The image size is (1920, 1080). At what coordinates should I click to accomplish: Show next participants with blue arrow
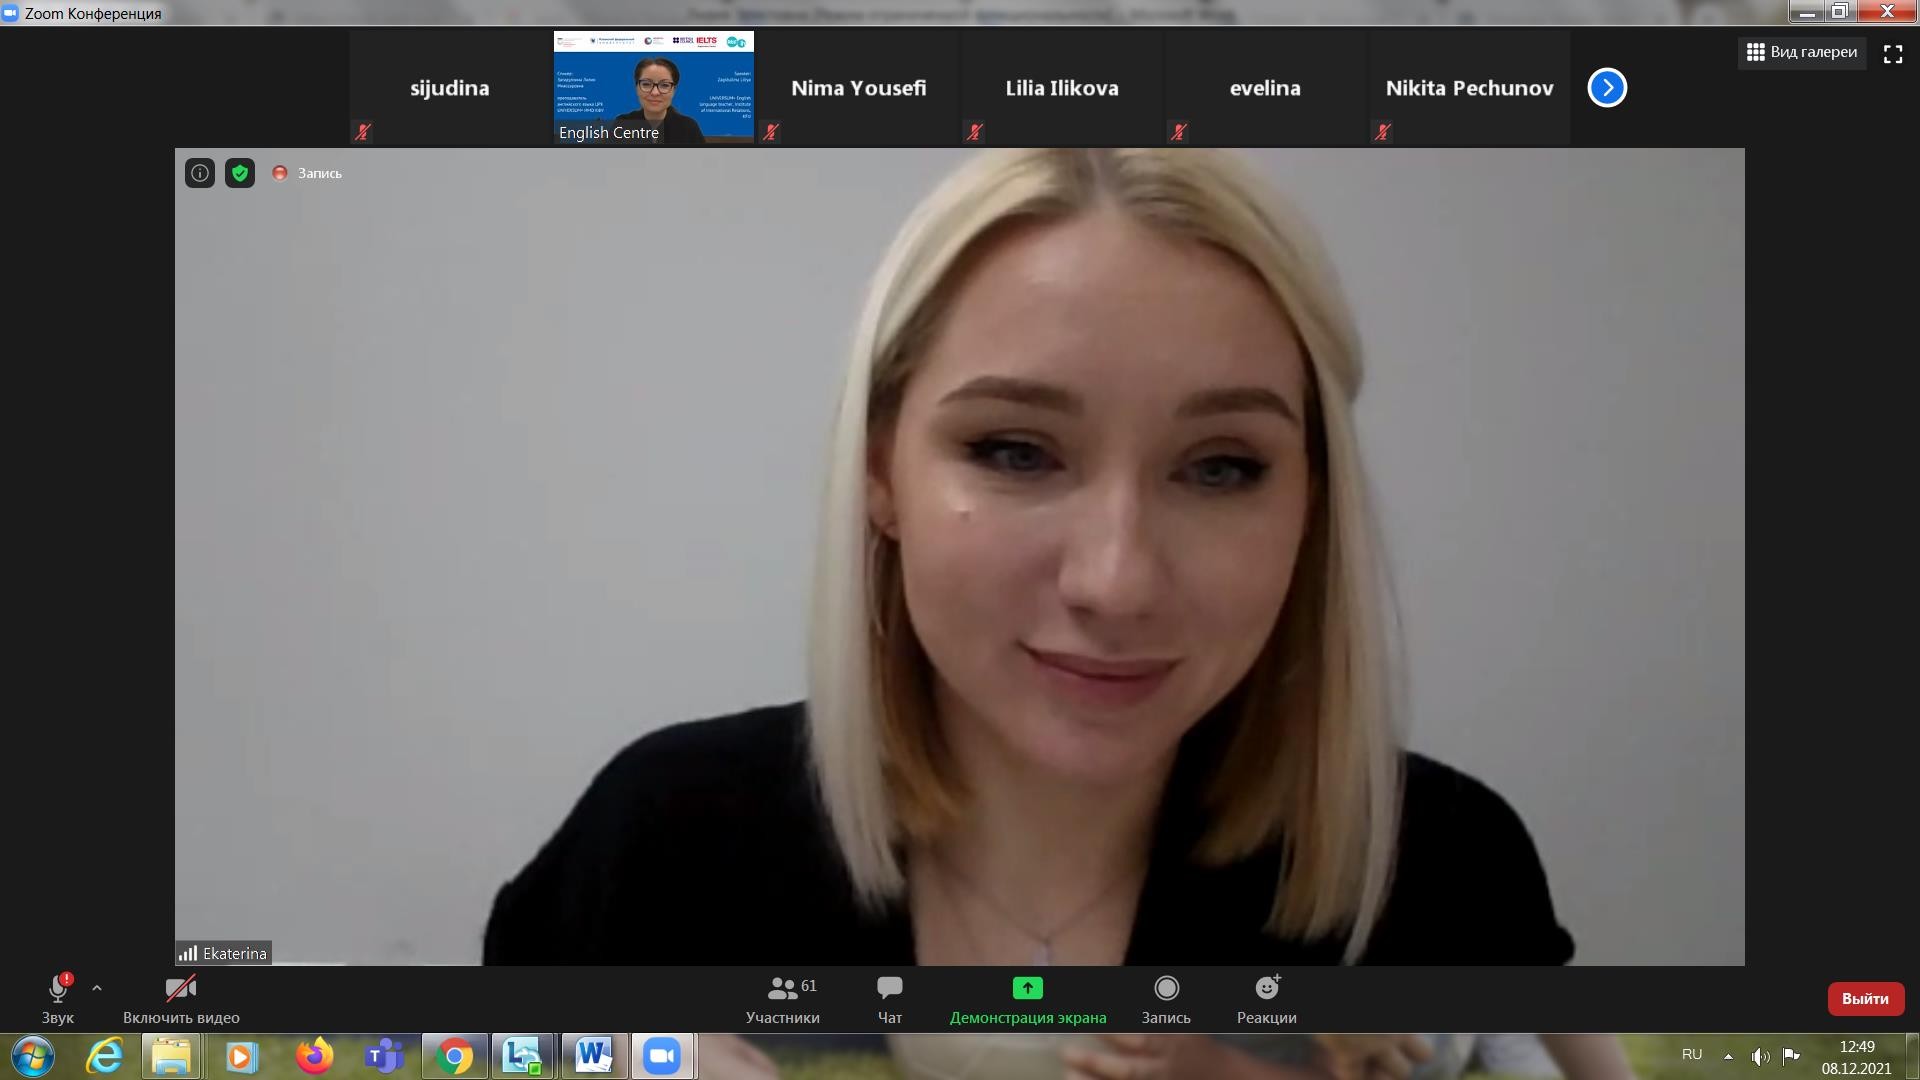tap(1607, 88)
